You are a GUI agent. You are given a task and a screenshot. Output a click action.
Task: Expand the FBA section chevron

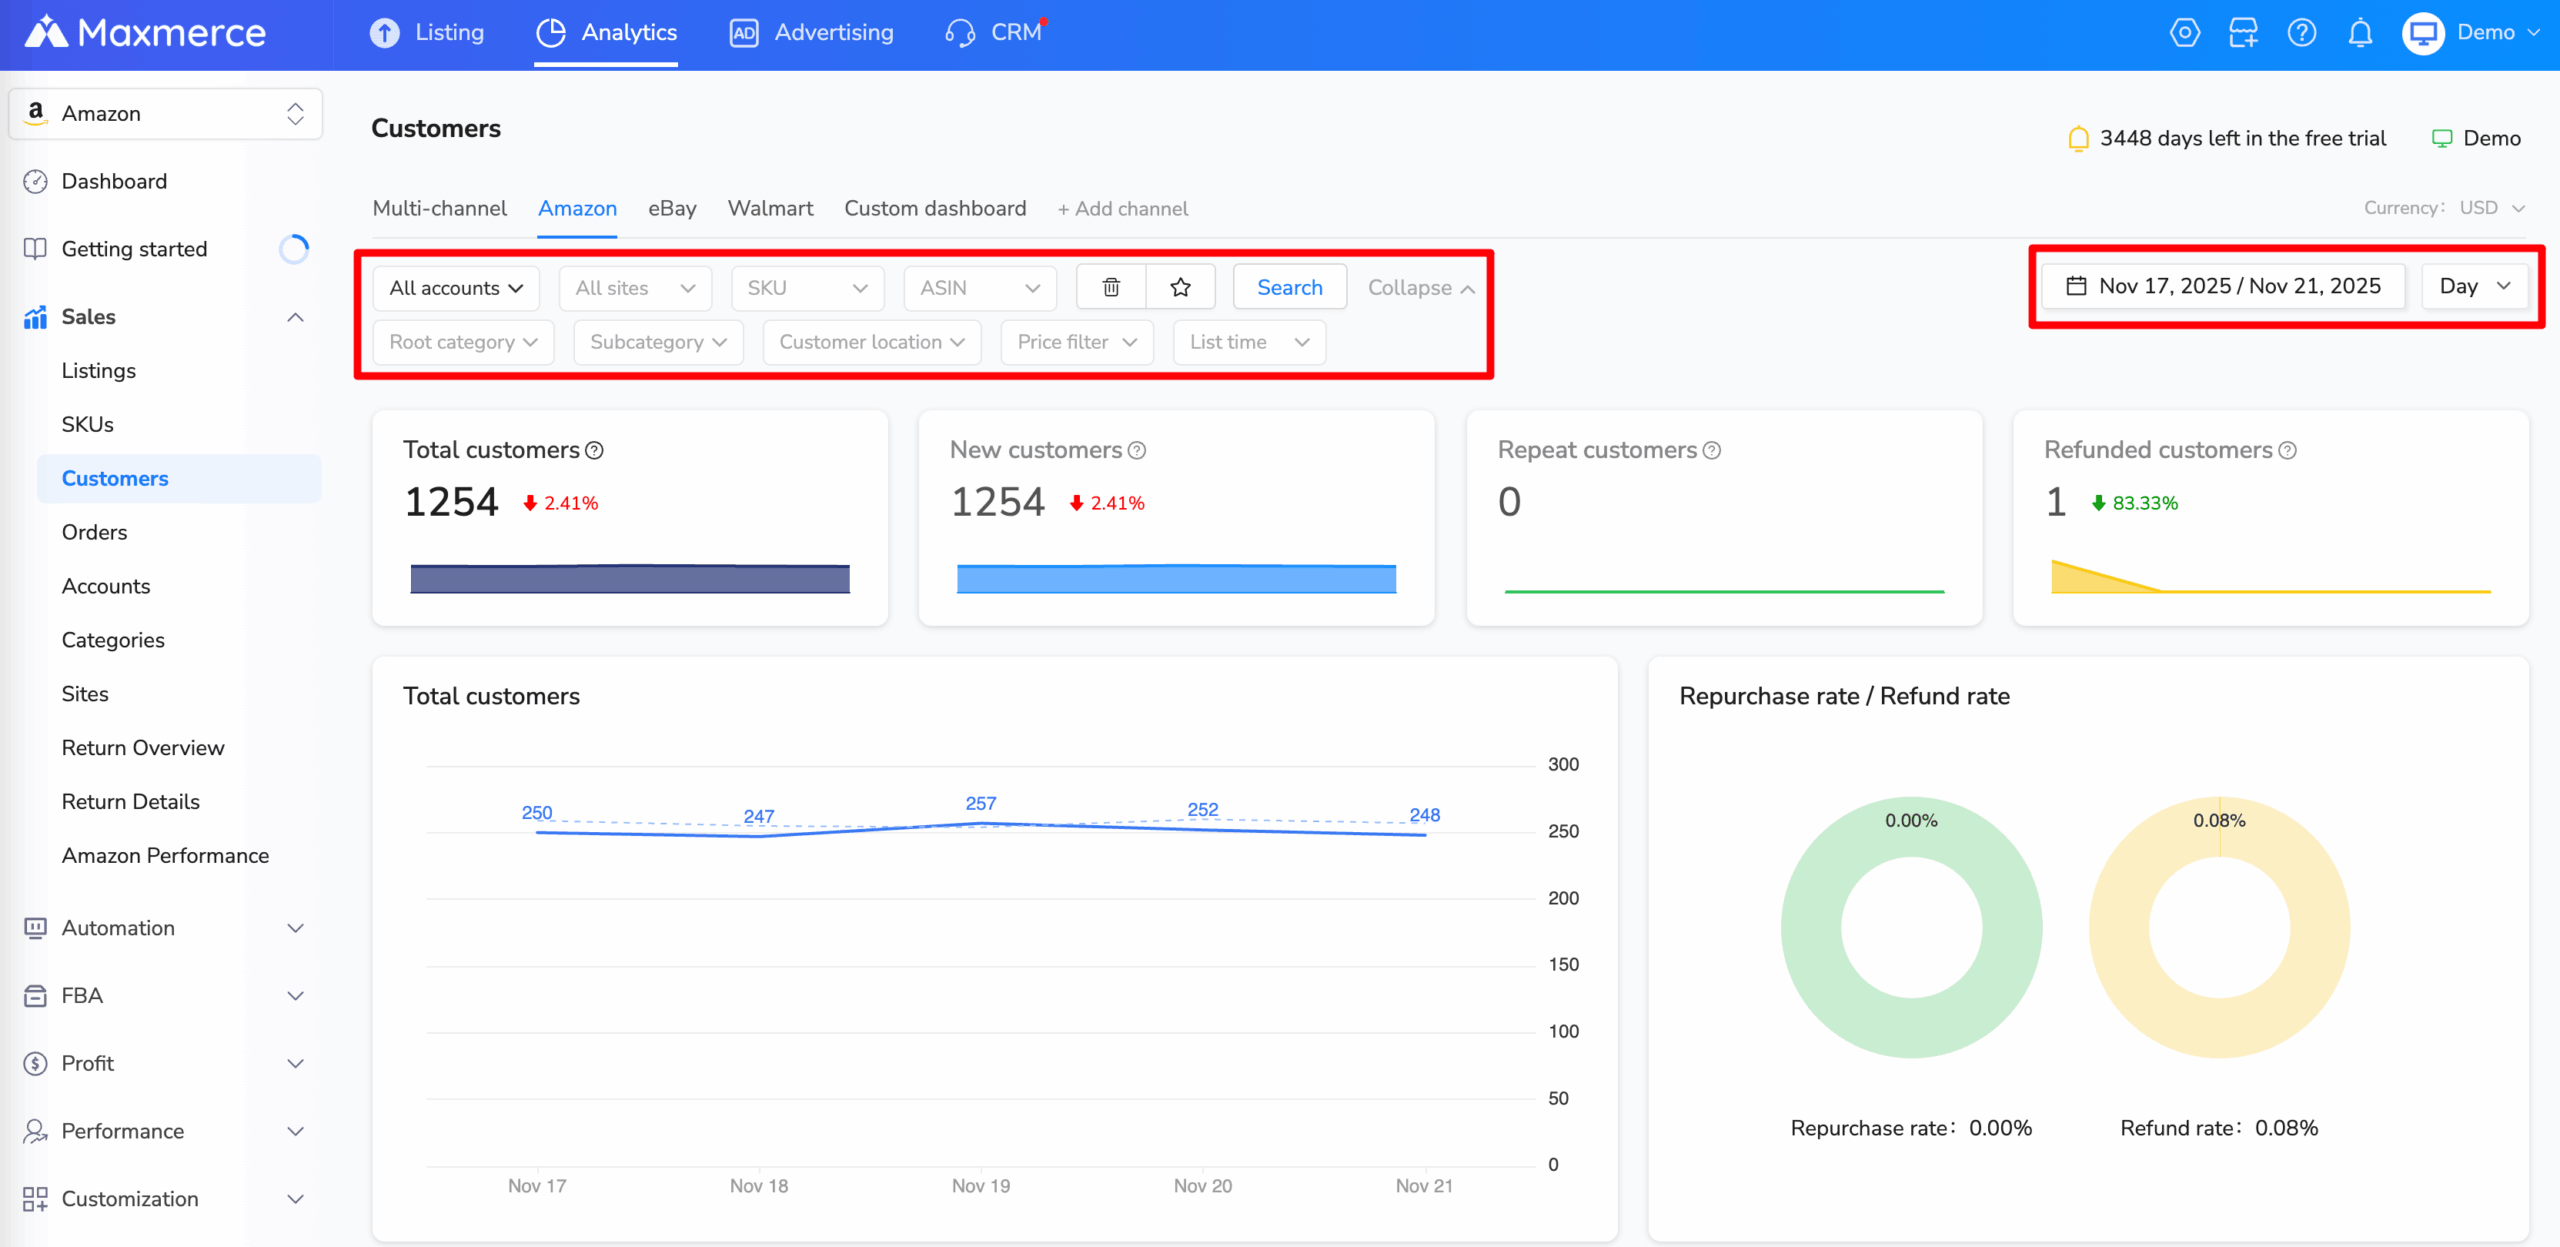pos(295,996)
